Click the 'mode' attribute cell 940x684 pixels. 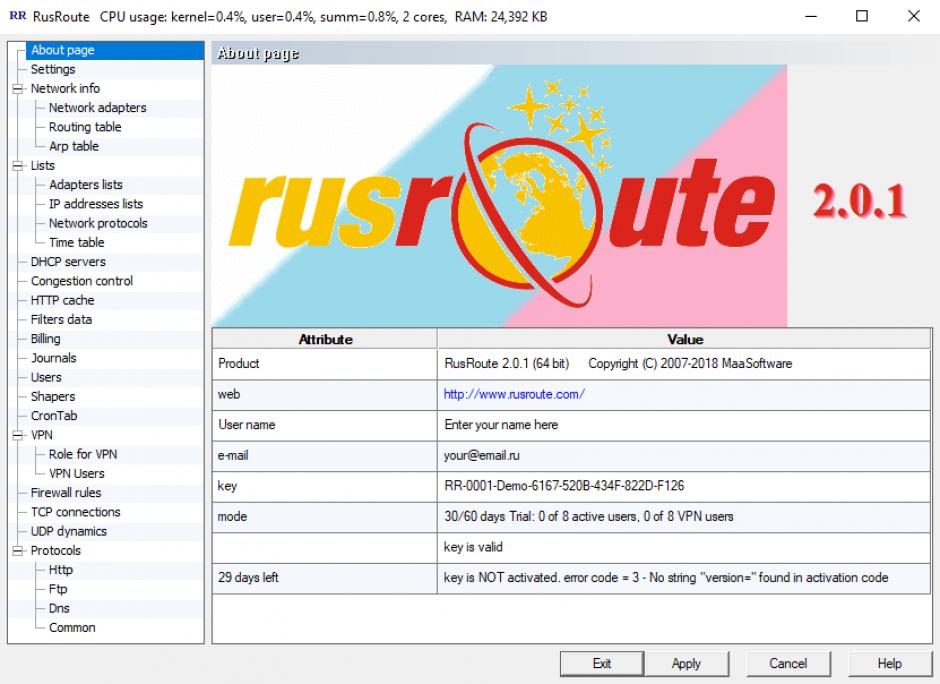pos(325,517)
